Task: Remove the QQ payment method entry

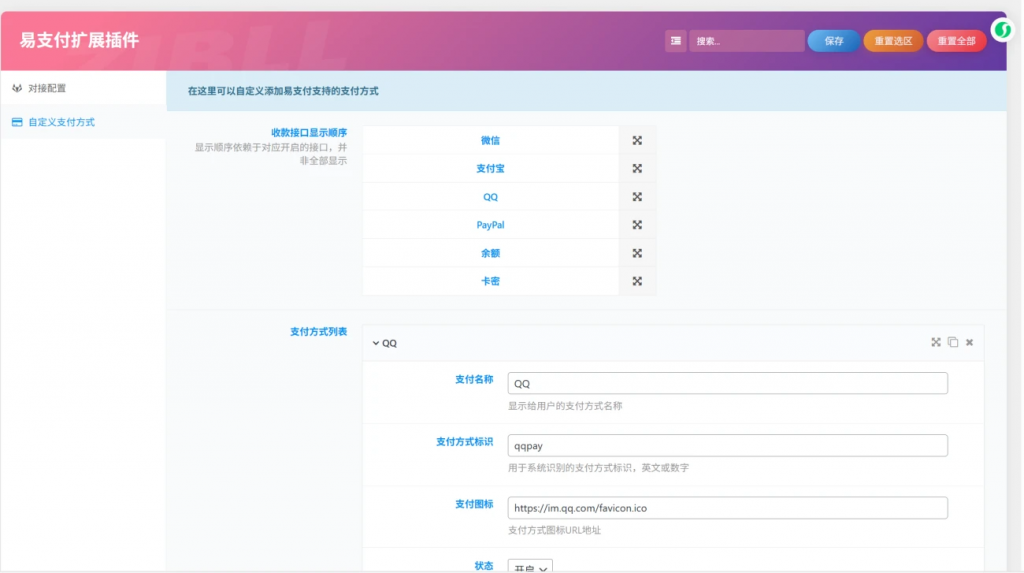Action: [969, 342]
